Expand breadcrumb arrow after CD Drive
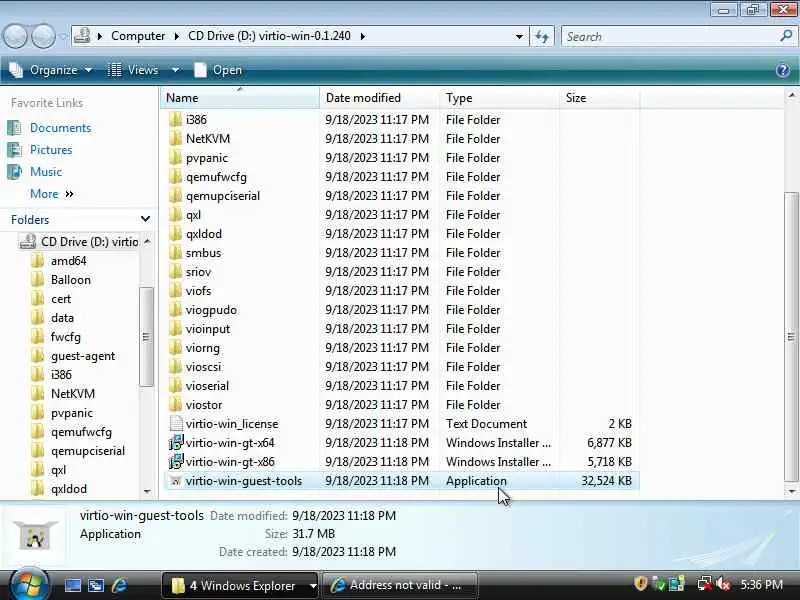Screen dimensions: 800x600 362,36
